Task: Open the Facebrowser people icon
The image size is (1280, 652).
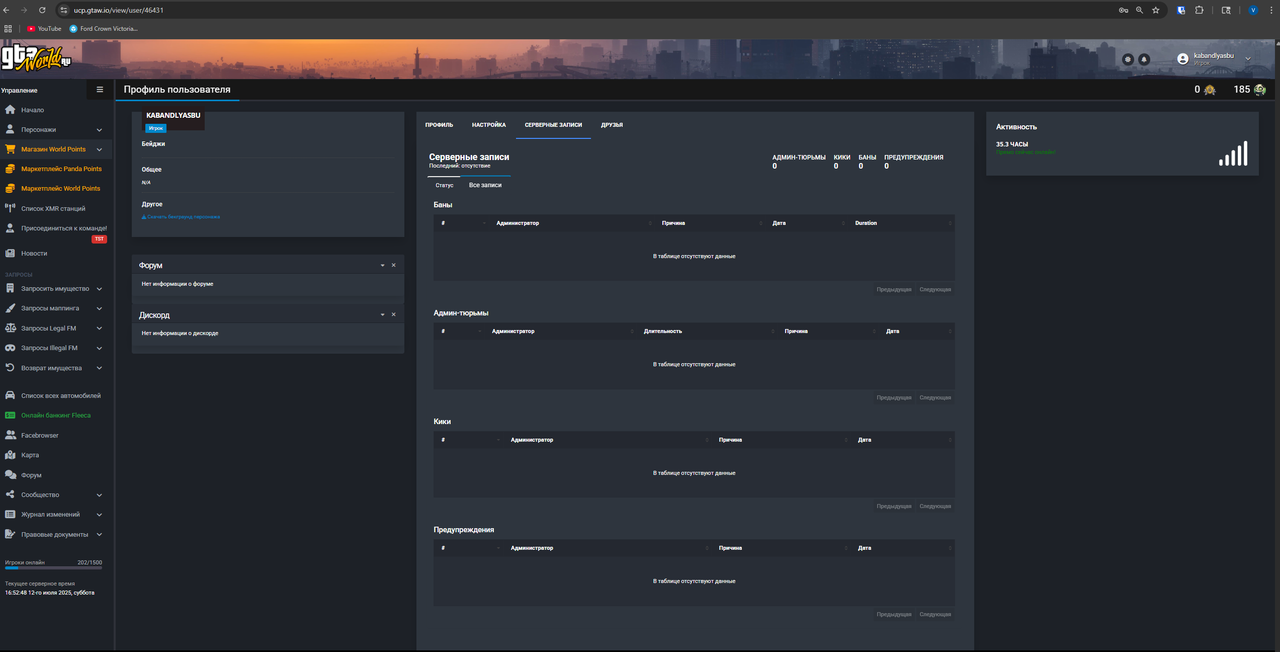Action: 10,435
